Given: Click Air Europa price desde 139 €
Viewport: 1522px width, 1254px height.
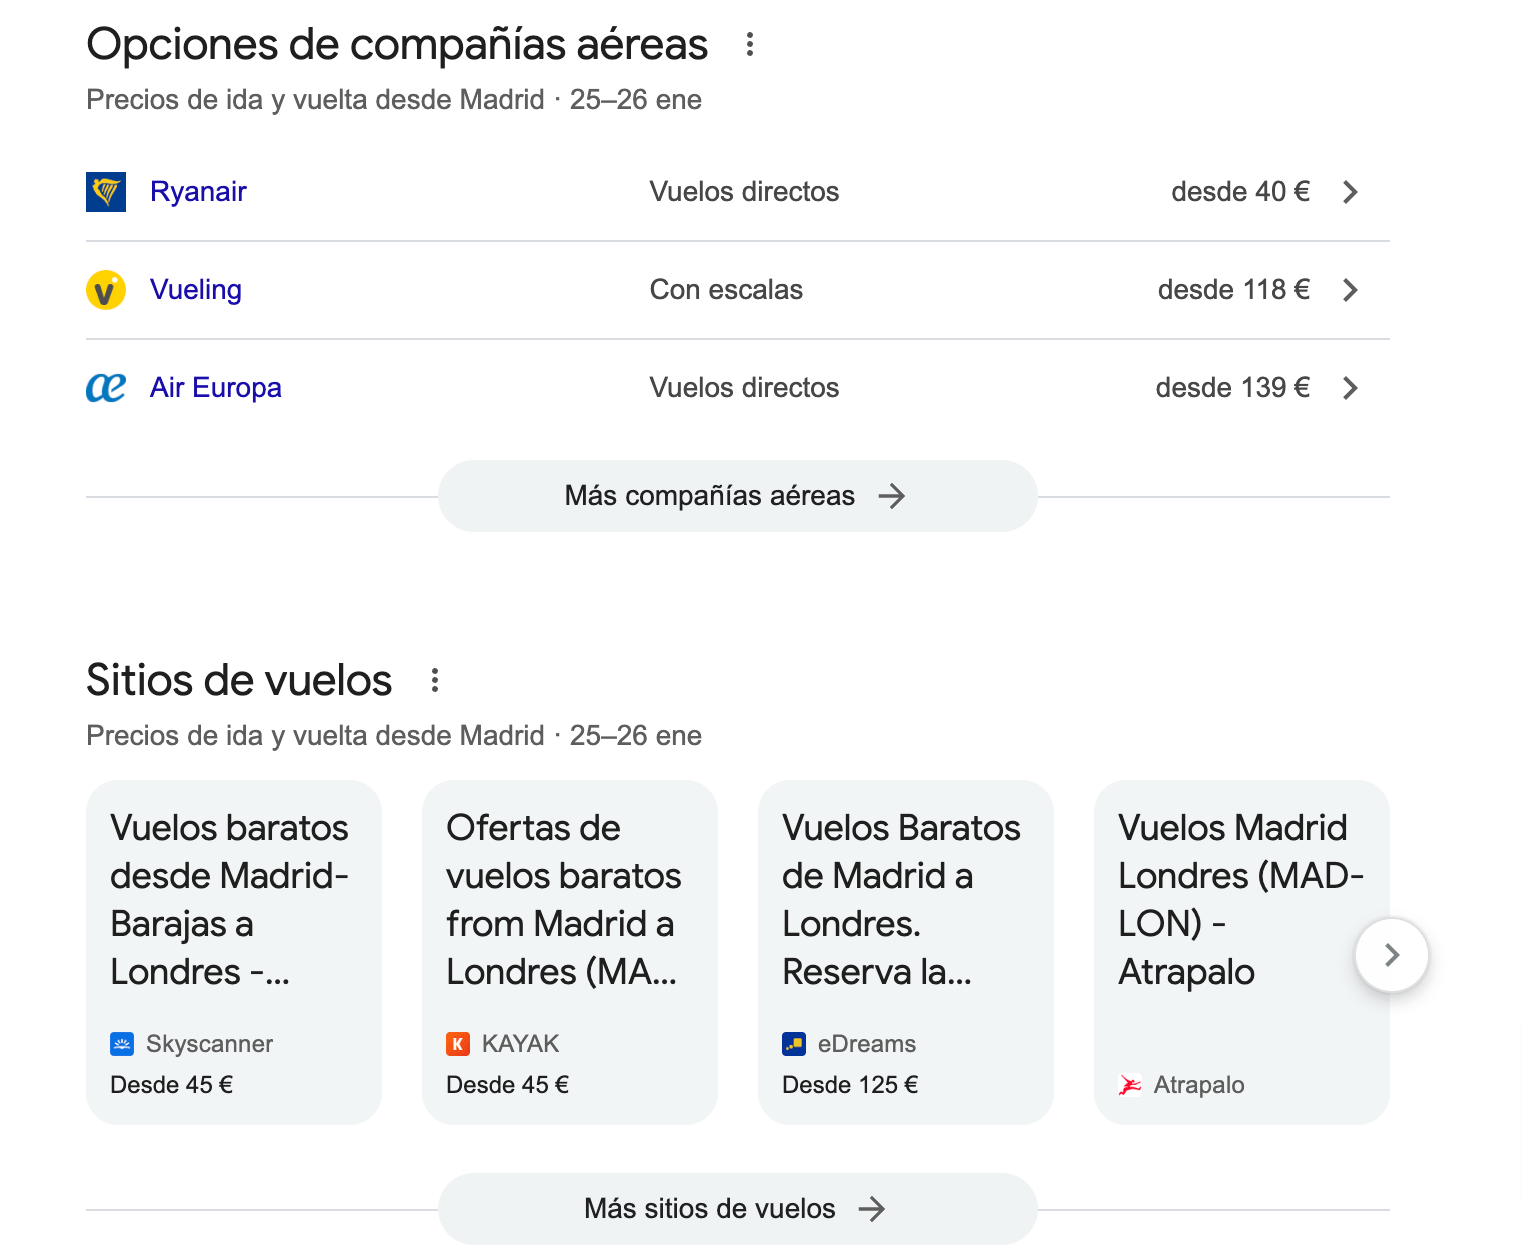Looking at the screenshot, I should pos(1232,388).
